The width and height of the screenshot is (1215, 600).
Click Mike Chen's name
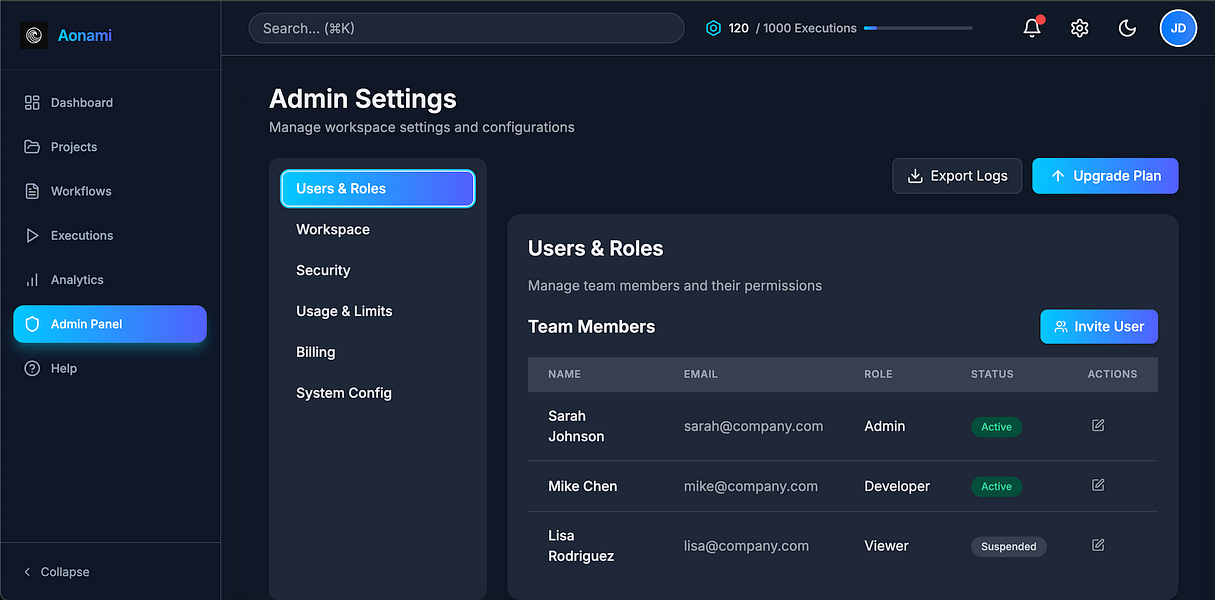[583, 486]
